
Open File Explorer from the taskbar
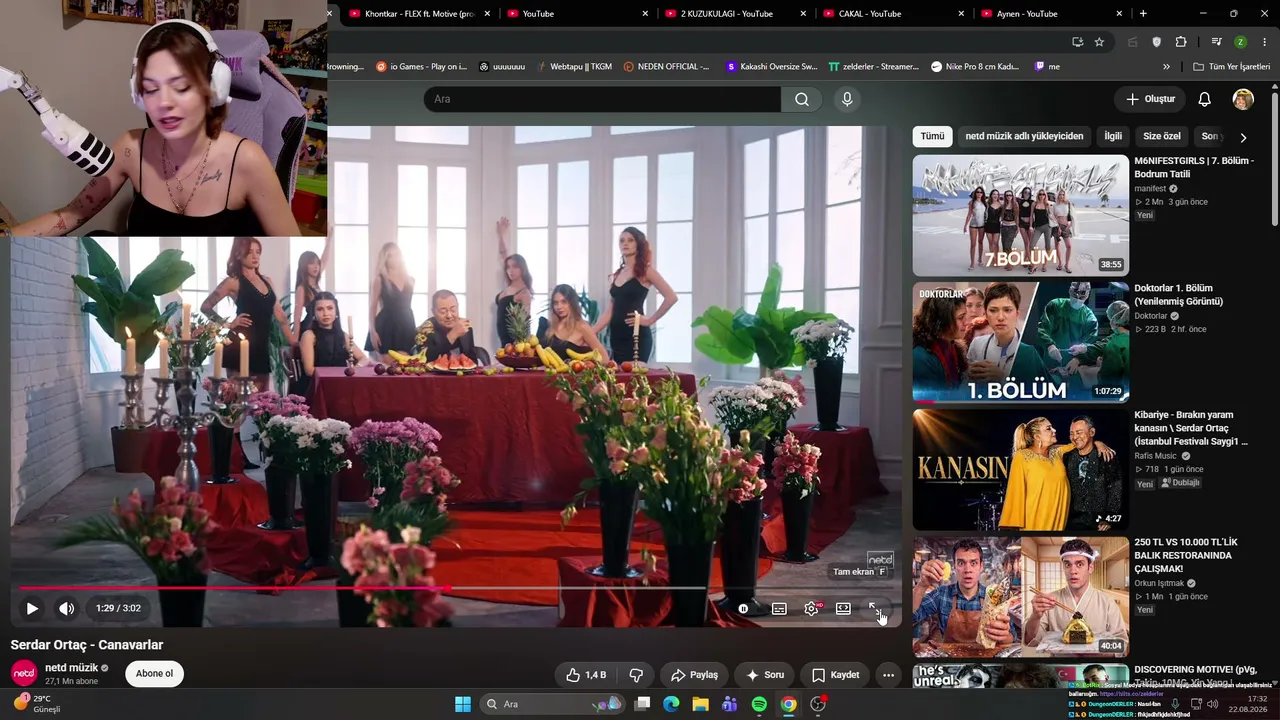pyautogui.click(x=701, y=704)
